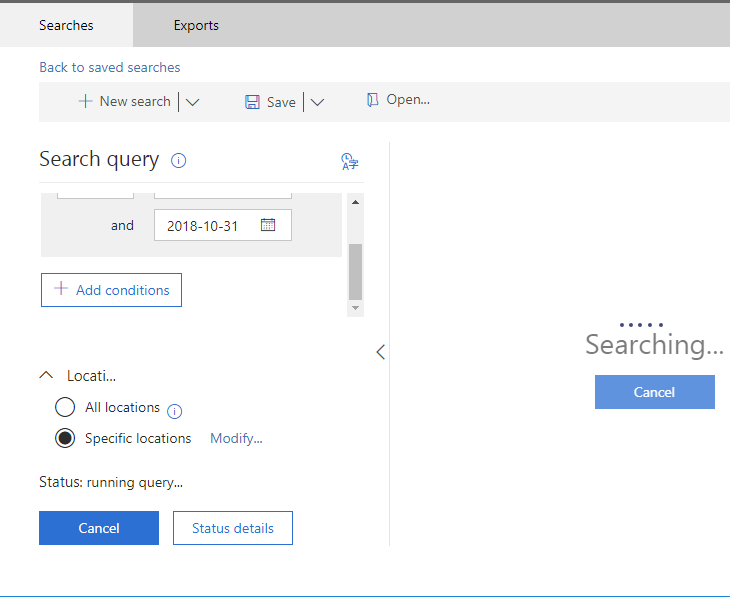Click the conditions list scrollbar thumb
Viewport: 730px width, 597px height.
355,271
